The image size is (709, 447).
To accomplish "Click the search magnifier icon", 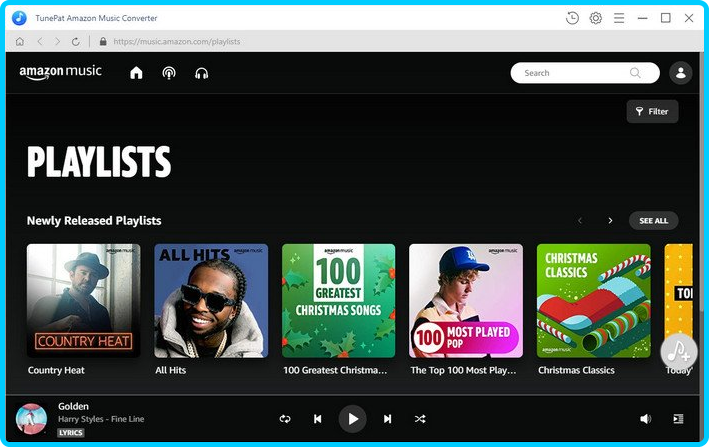I will 635,73.
